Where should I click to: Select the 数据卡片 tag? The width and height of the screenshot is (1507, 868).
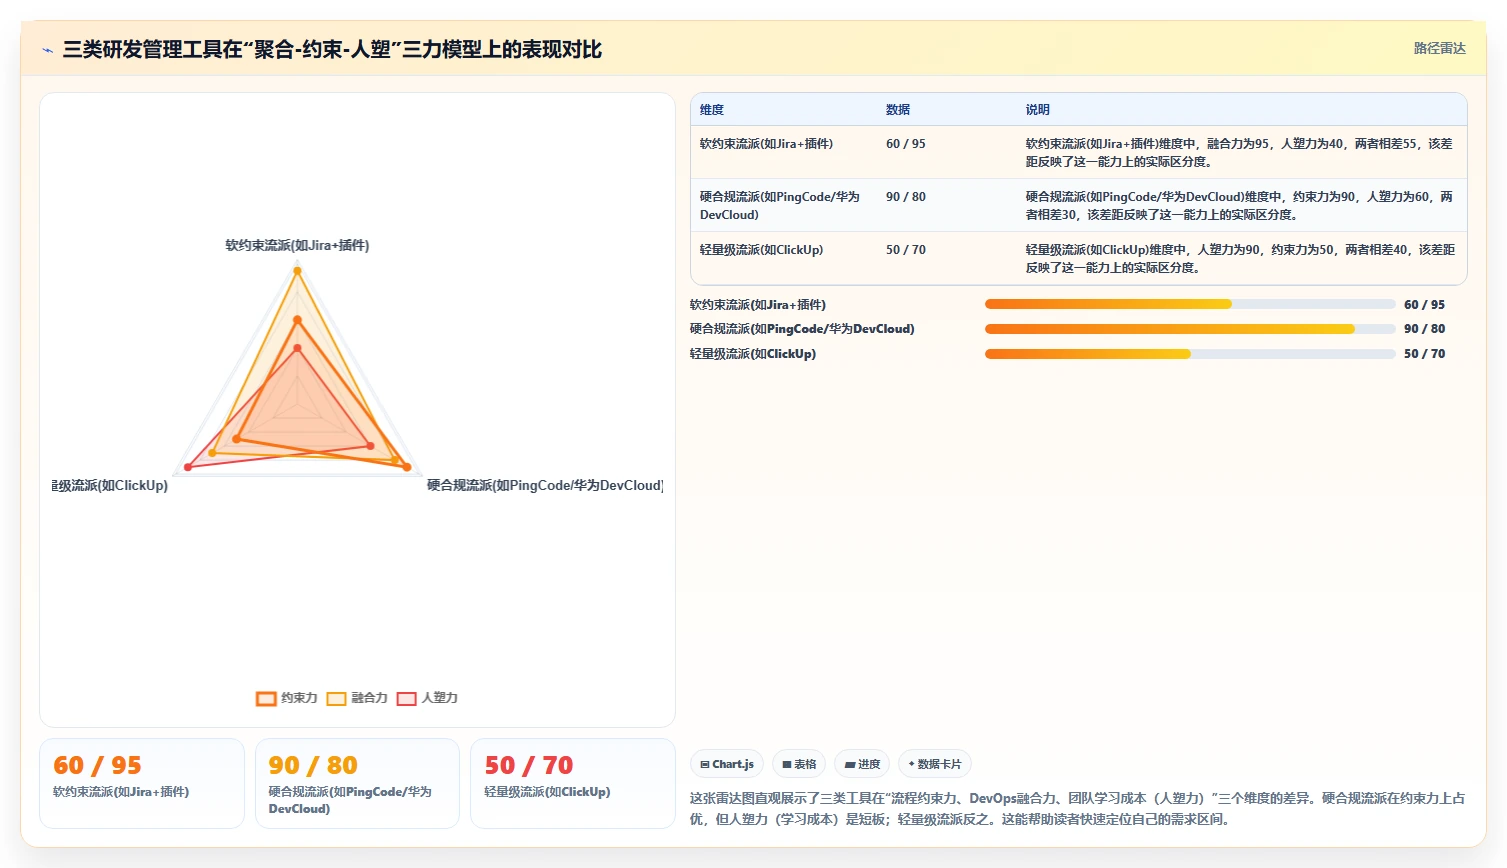pos(935,764)
